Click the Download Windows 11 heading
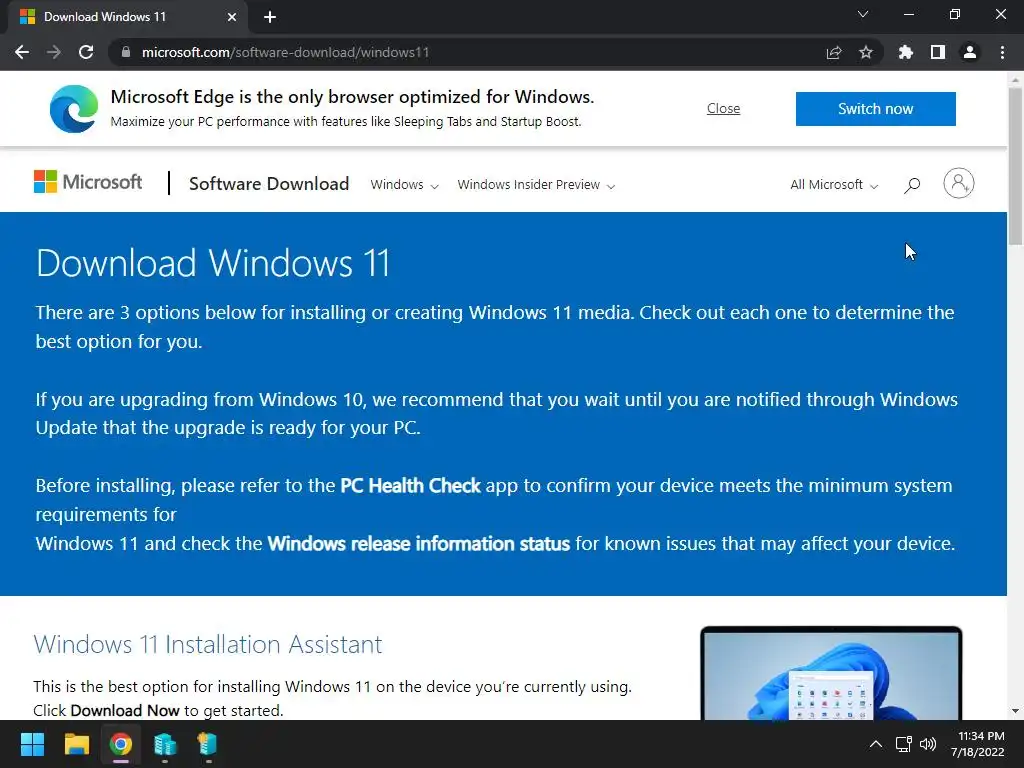The image size is (1024, 768). pyautogui.click(x=213, y=263)
